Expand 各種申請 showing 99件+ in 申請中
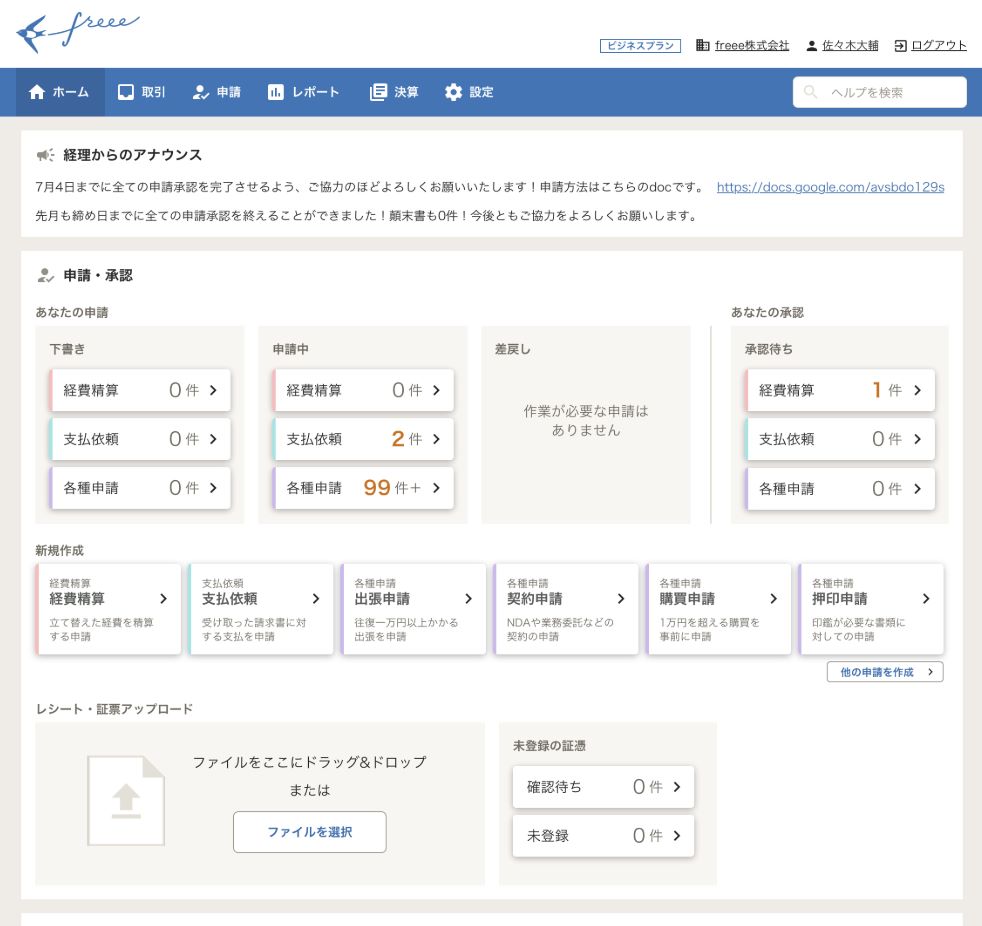Image resolution: width=982 pixels, height=926 pixels. 363,487
